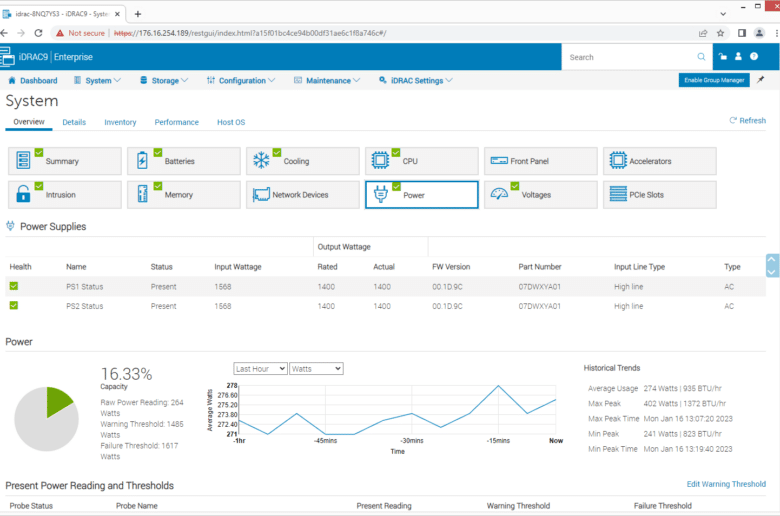Click the user profile icon in header
The image size is (780, 516).
pyautogui.click(x=738, y=56)
